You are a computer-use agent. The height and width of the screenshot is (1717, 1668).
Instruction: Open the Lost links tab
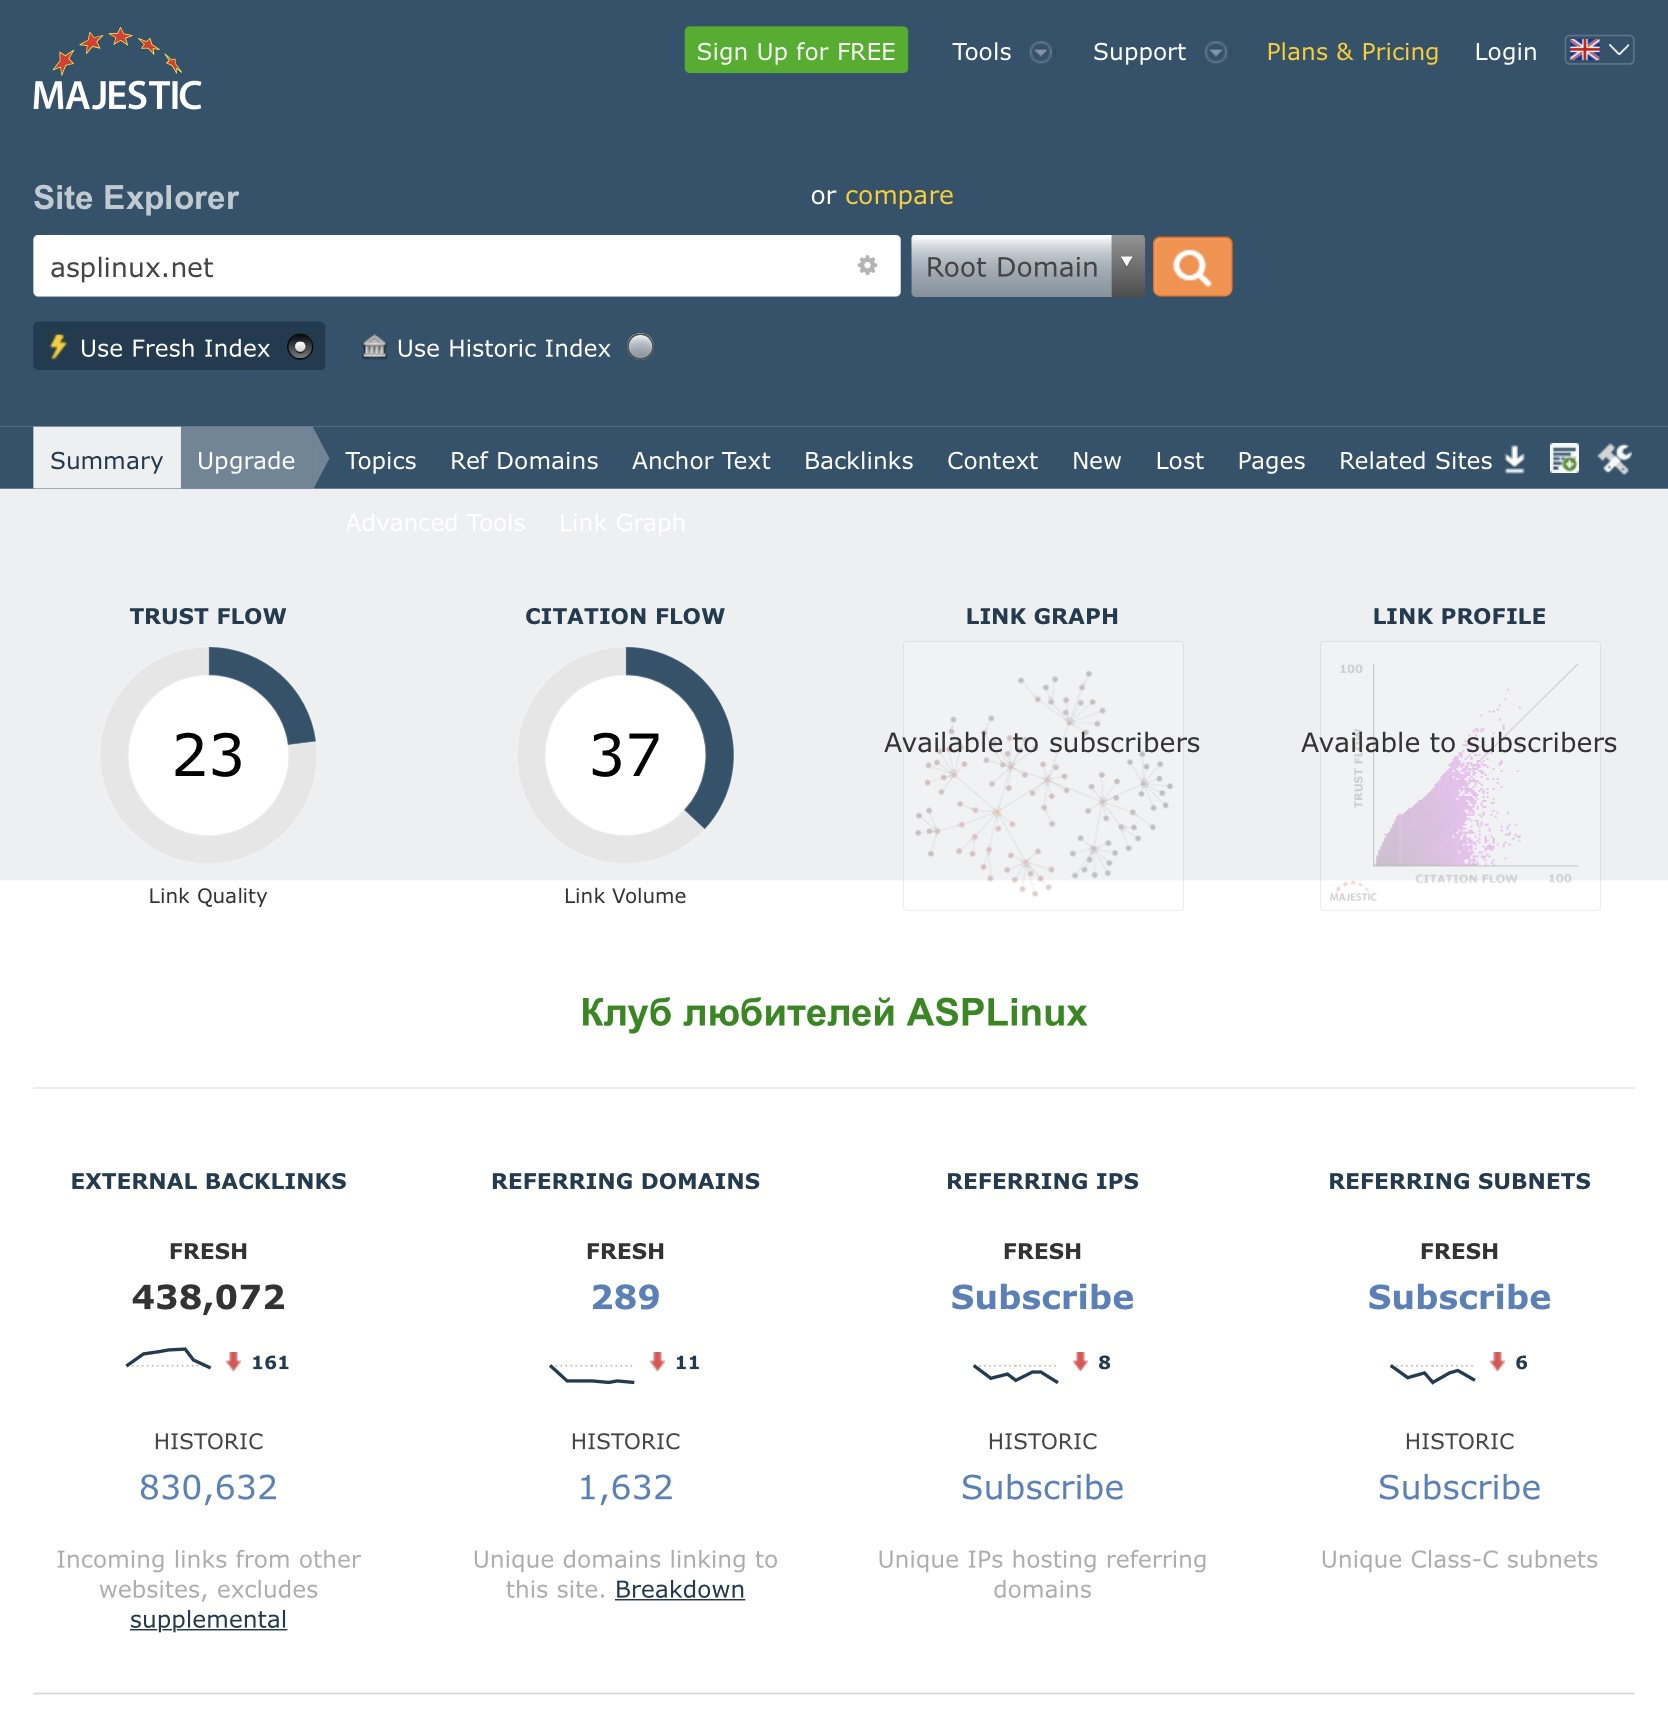1179,460
